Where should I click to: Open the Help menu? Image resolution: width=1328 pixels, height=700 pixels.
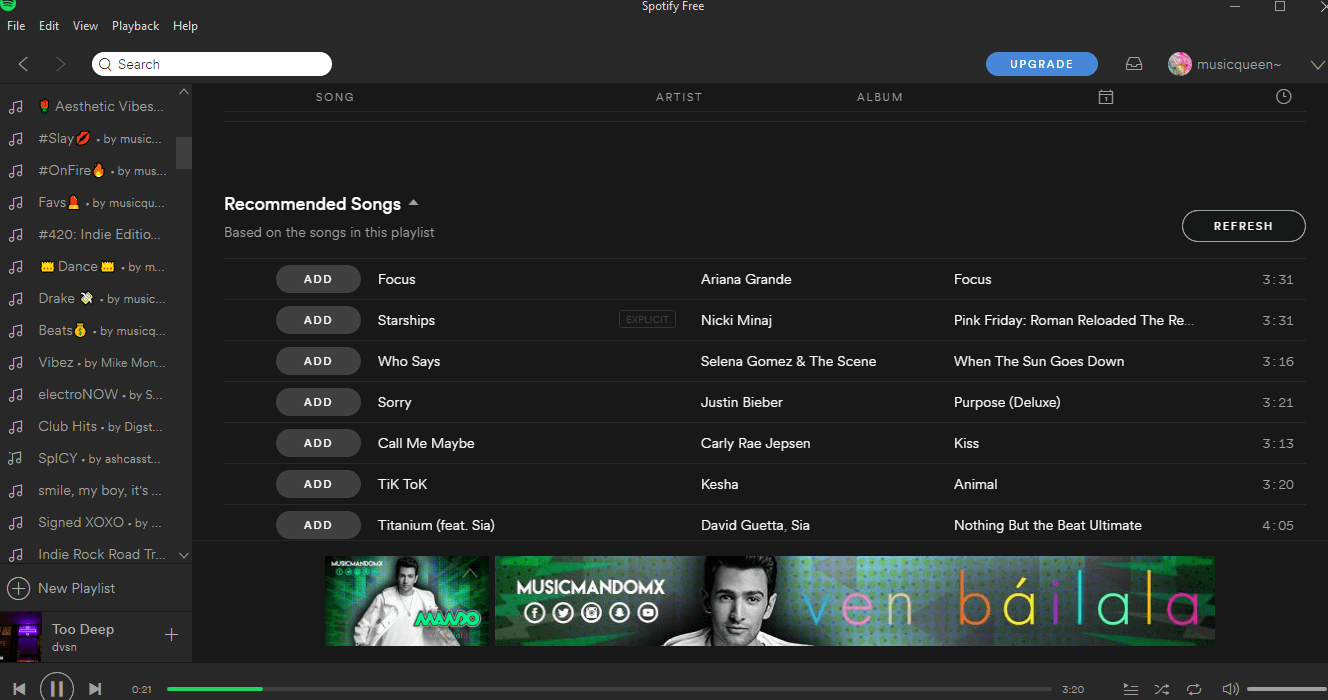click(185, 26)
